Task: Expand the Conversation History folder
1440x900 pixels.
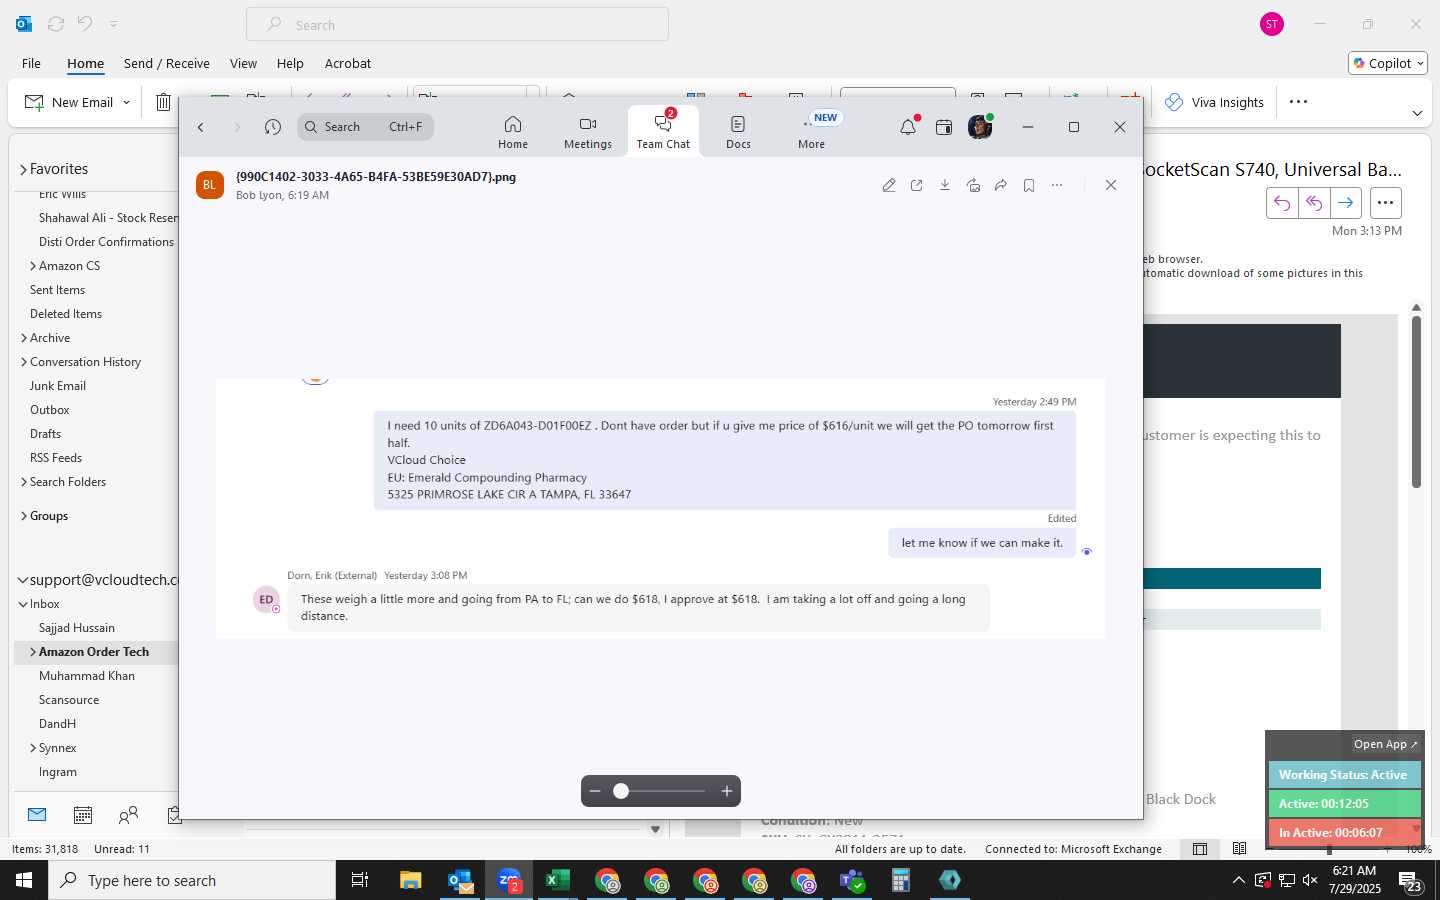Action: coord(24,362)
